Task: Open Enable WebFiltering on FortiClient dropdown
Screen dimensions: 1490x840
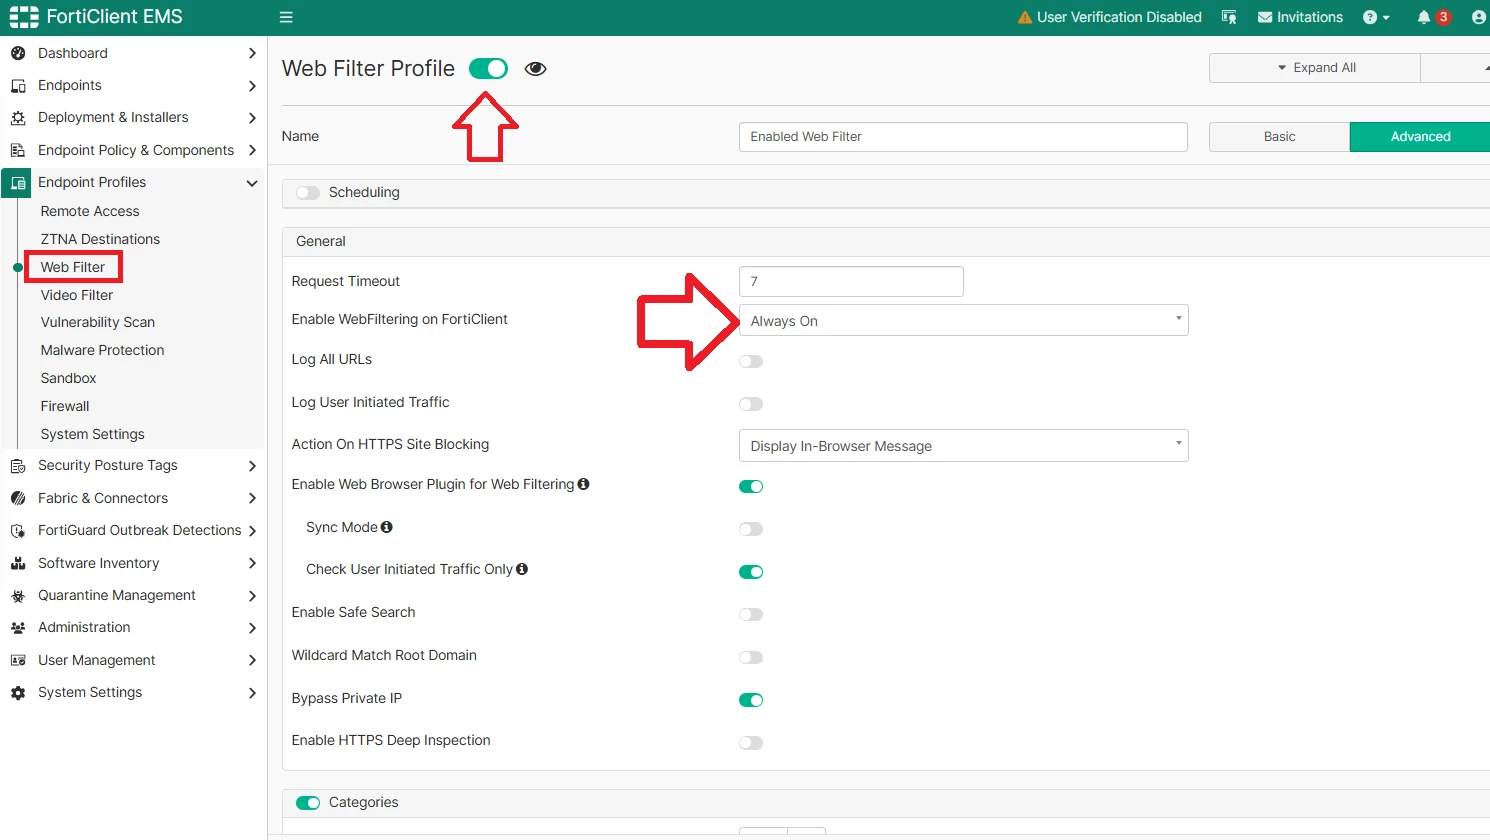Action: point(964,320)
